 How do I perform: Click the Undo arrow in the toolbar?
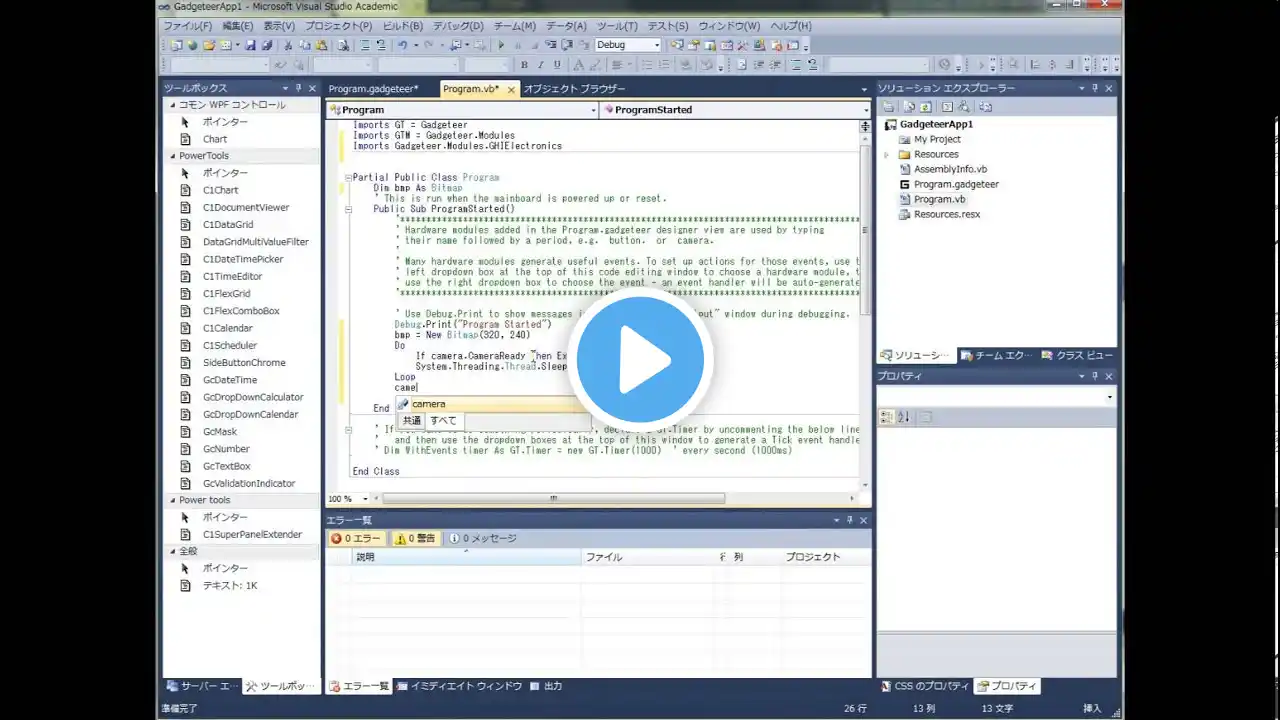403,45
